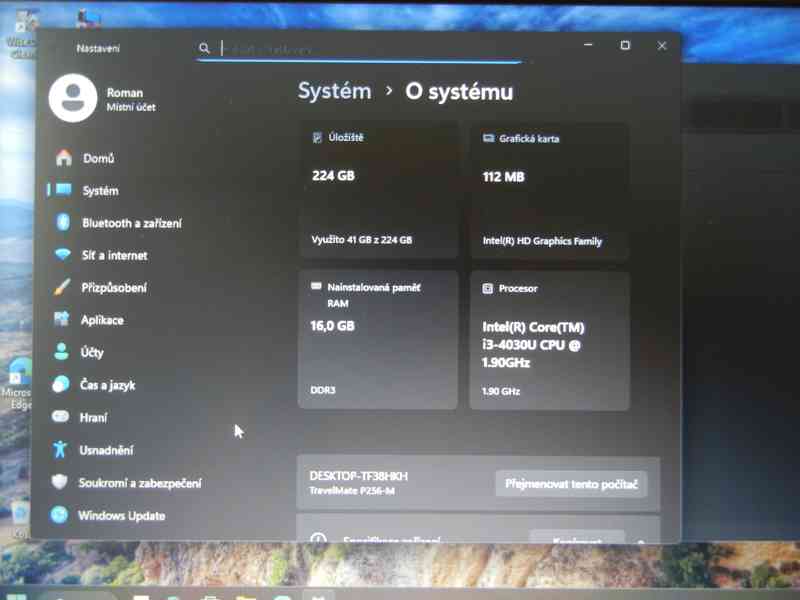Open Bluetooth a zařízení icon
Viewport: 800px width, 600px height.
(63, 222)
